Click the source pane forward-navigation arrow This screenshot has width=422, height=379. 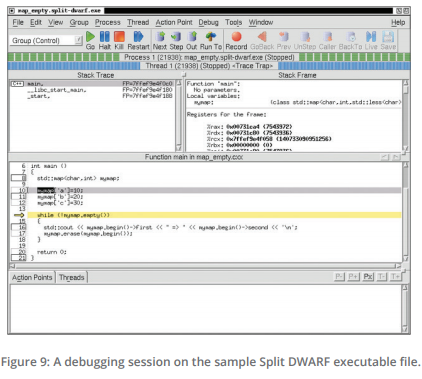tap(396, 157)
